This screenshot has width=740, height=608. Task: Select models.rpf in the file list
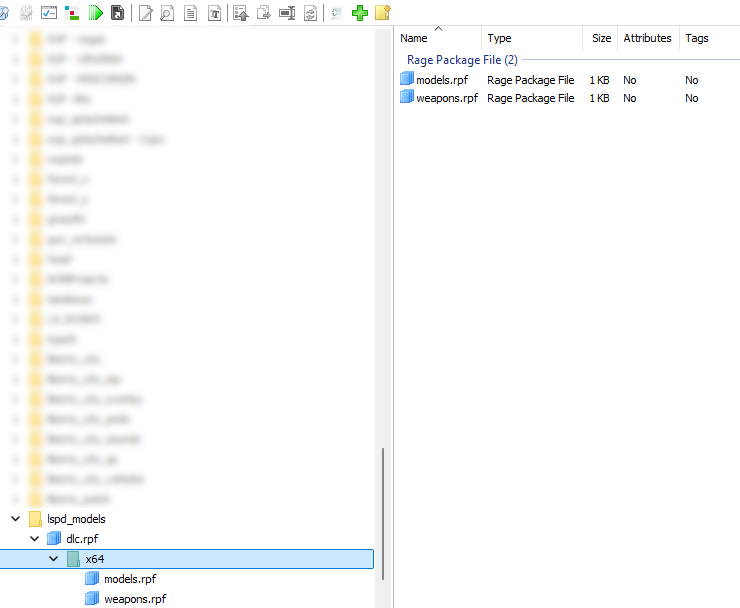coord(441,80)
